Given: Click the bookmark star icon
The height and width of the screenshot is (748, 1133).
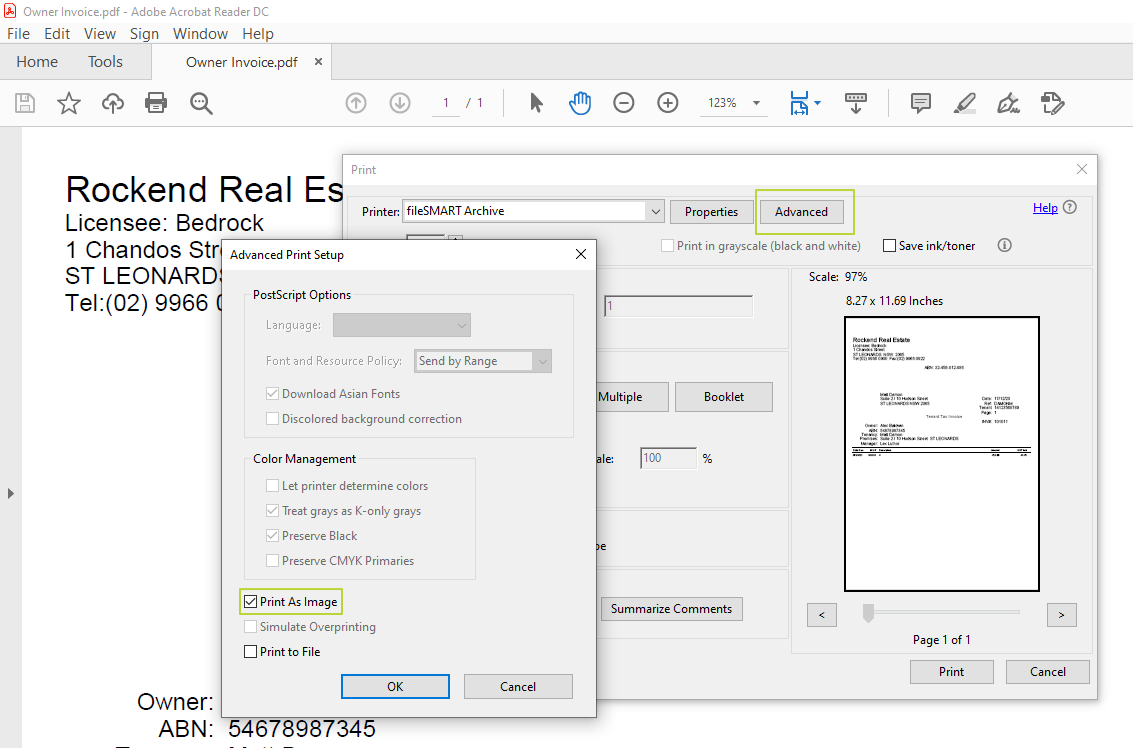Looking at the screenshot, I should point(69,103).
